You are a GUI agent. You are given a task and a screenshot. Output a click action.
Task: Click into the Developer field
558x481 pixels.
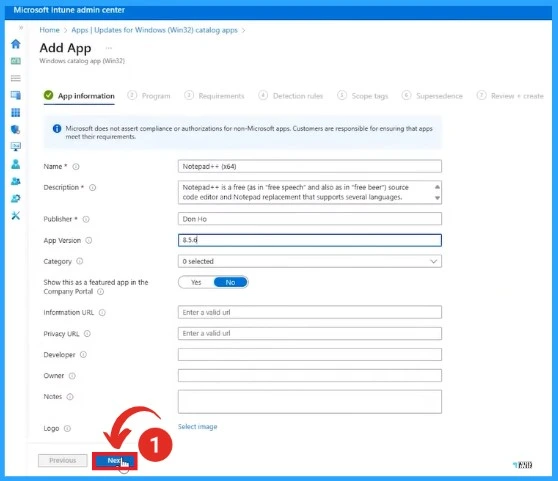tap(310, 354)
